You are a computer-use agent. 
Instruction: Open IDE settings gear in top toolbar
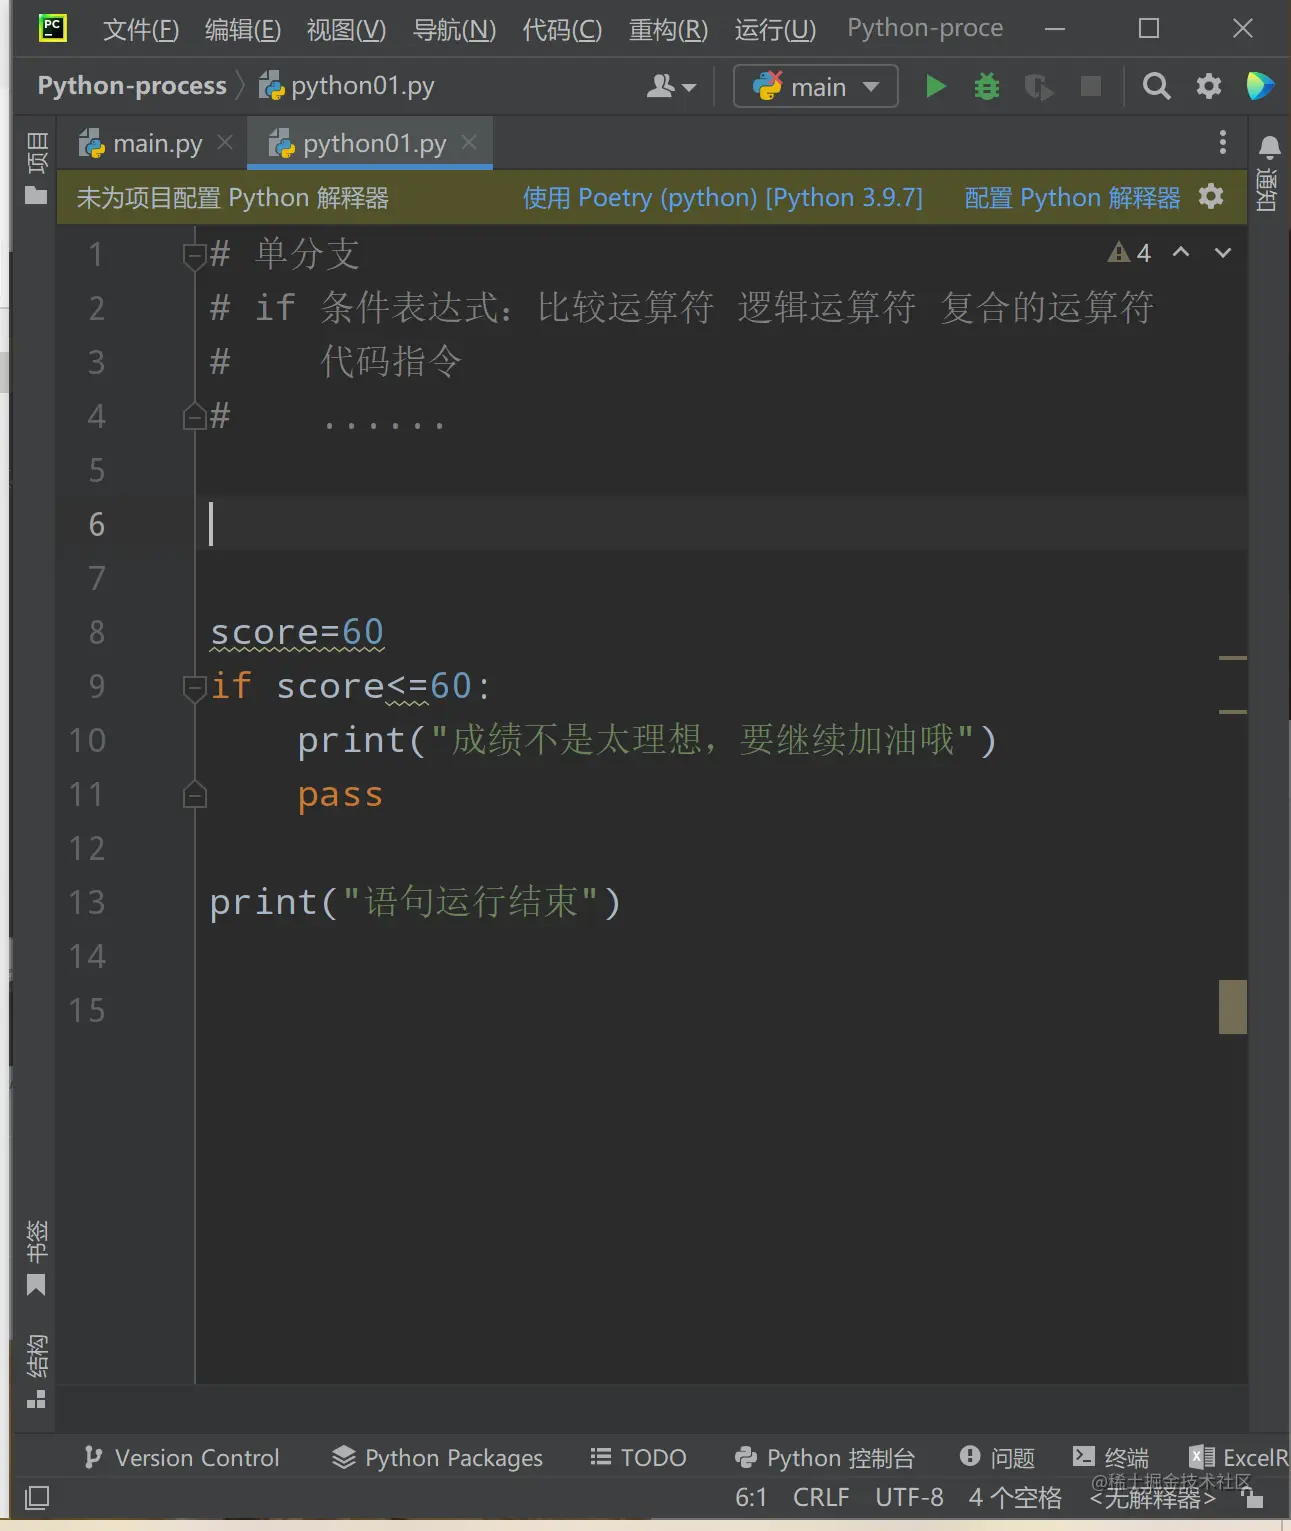pyautogui.click(x=1209, y=87)
